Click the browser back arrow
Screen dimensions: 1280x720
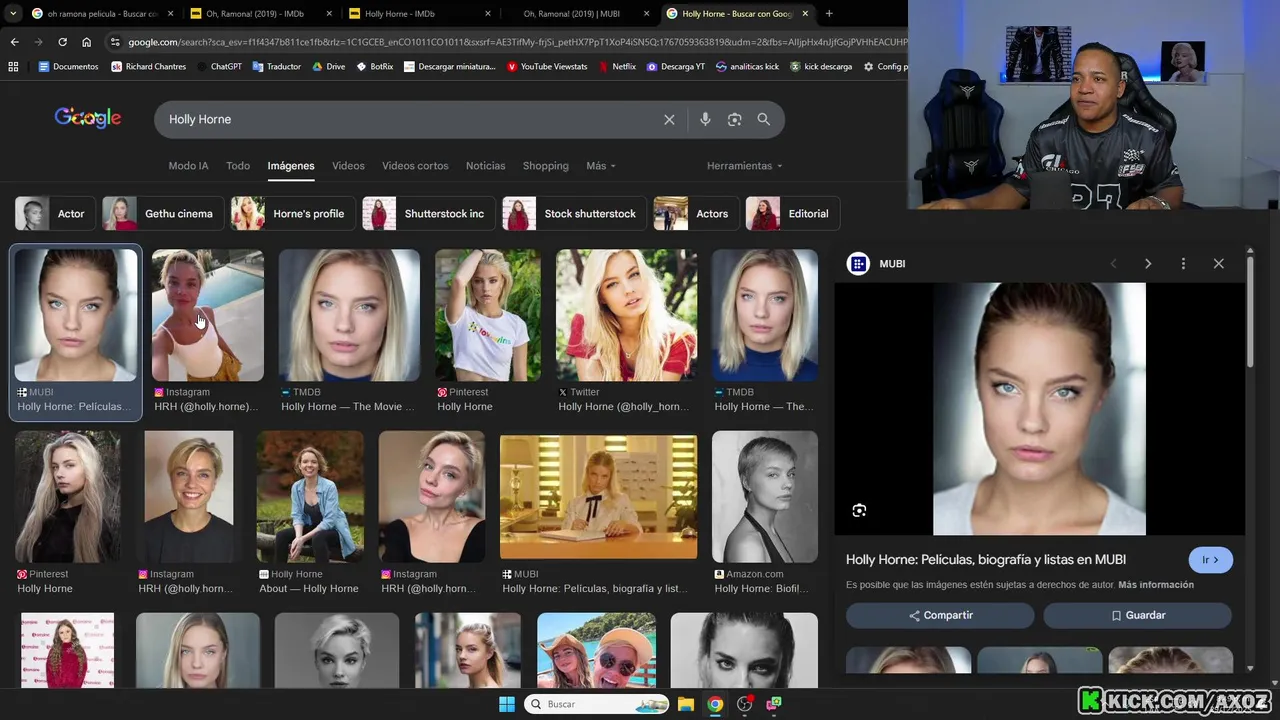14,42
